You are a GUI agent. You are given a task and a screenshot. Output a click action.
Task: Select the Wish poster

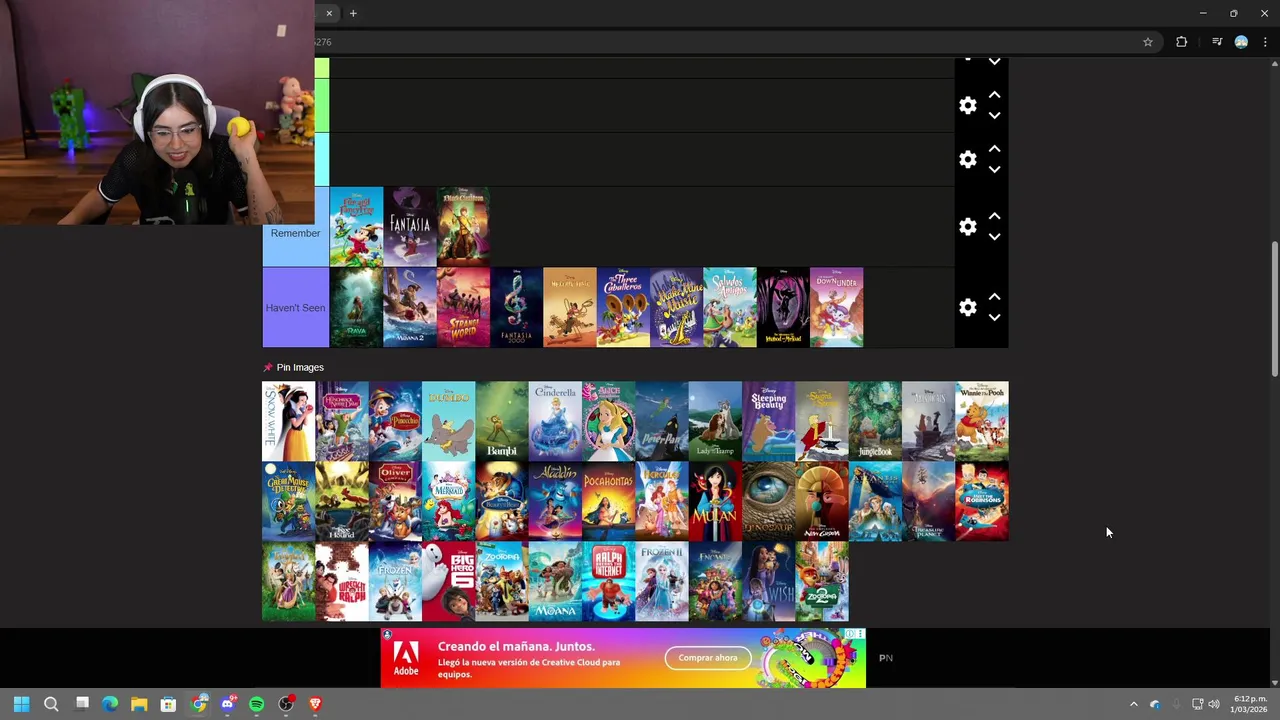pos(769,582)
